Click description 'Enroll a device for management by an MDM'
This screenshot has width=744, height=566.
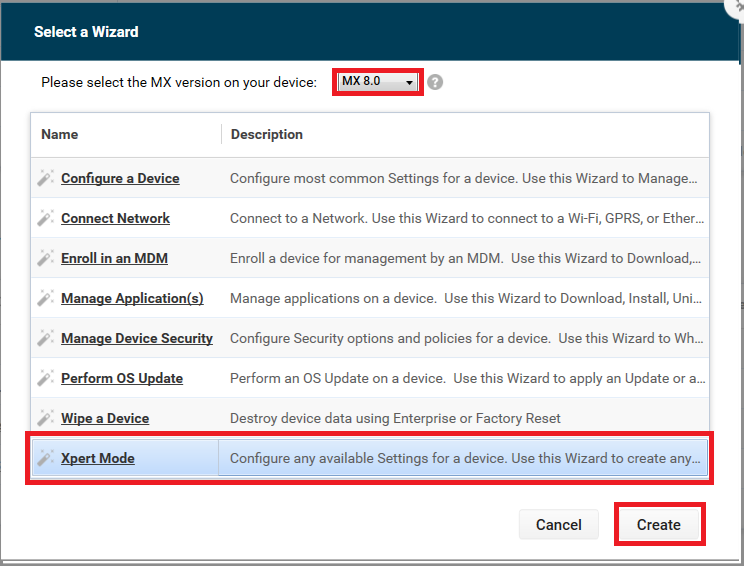tap(465, 258)
